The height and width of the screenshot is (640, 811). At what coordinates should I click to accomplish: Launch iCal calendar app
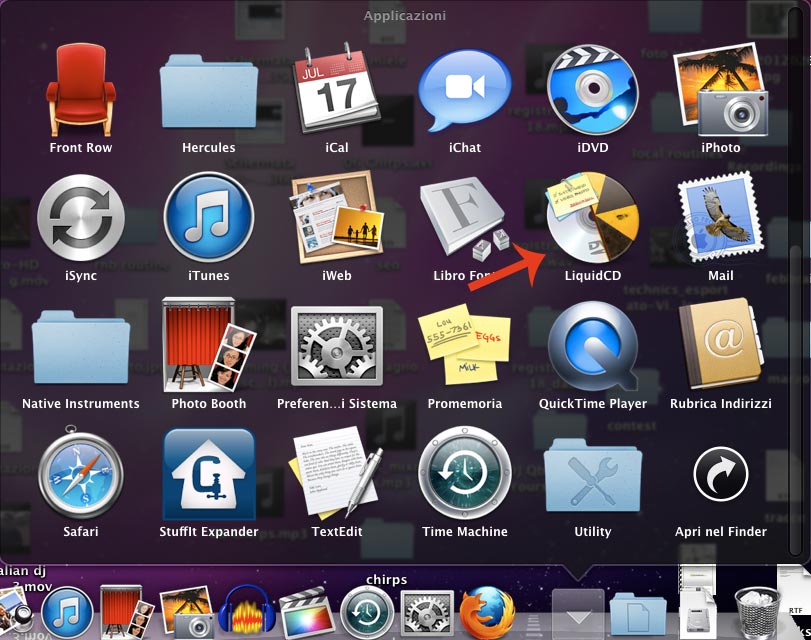coord(337,88)
